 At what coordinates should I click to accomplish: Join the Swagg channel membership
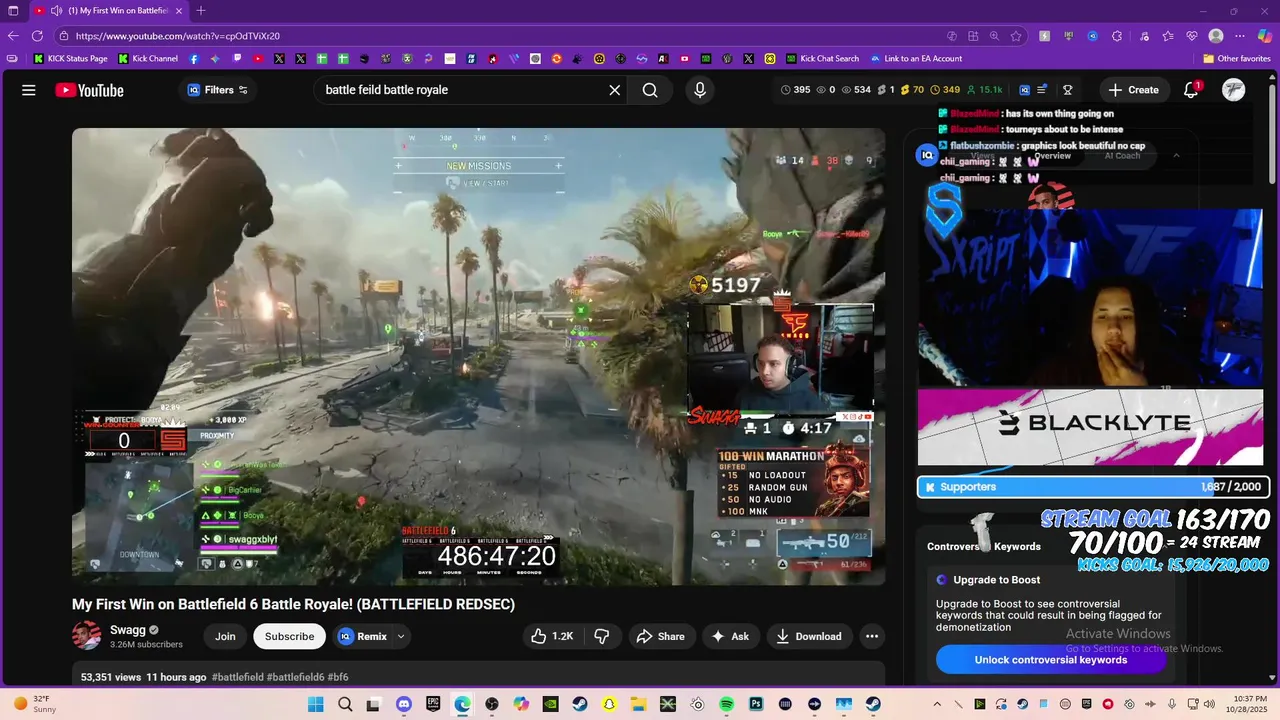click(225, 636)
